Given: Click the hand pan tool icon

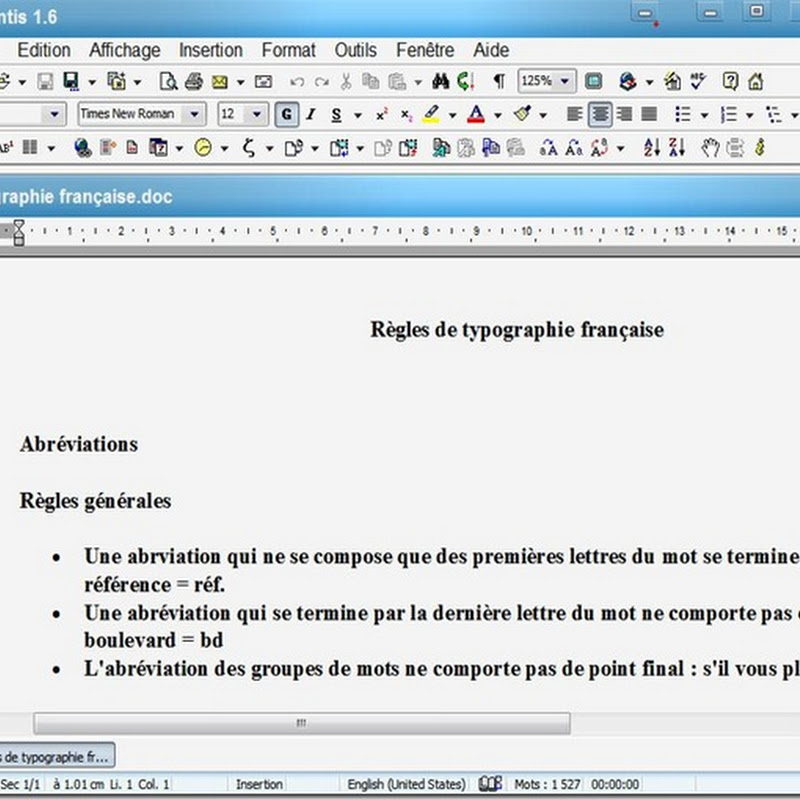Looking at the screenshot, I should tap(710, 147).
